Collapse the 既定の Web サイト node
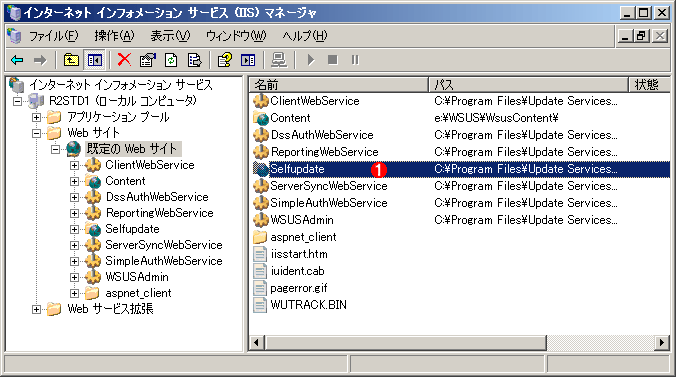 tap(55, 149)
